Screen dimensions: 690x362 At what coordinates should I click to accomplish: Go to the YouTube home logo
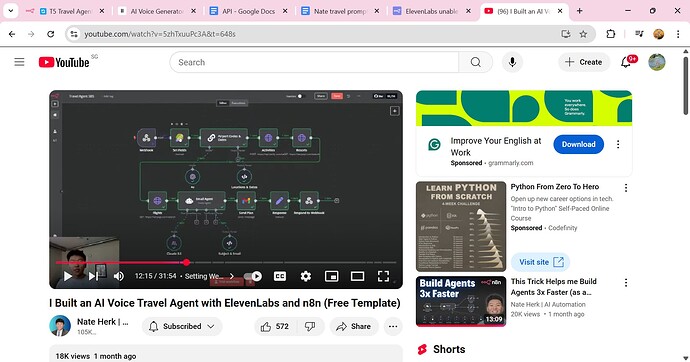[x=64, y=62]
